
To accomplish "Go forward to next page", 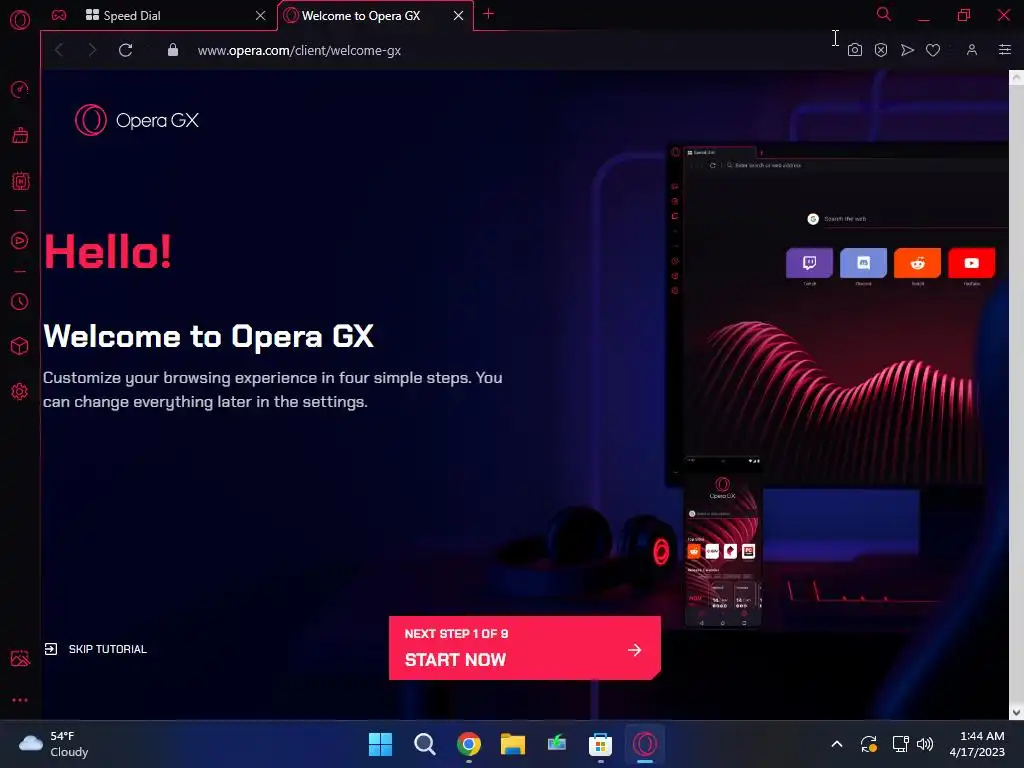I will pyautogui.click(x=92, y=50).
